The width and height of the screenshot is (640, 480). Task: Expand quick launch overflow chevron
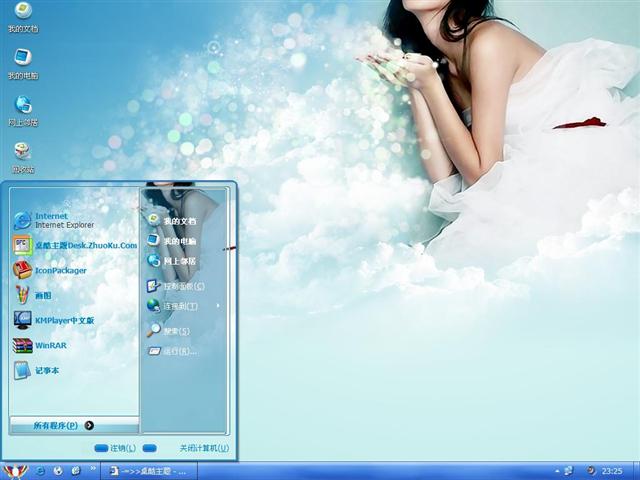coord(93,468)
